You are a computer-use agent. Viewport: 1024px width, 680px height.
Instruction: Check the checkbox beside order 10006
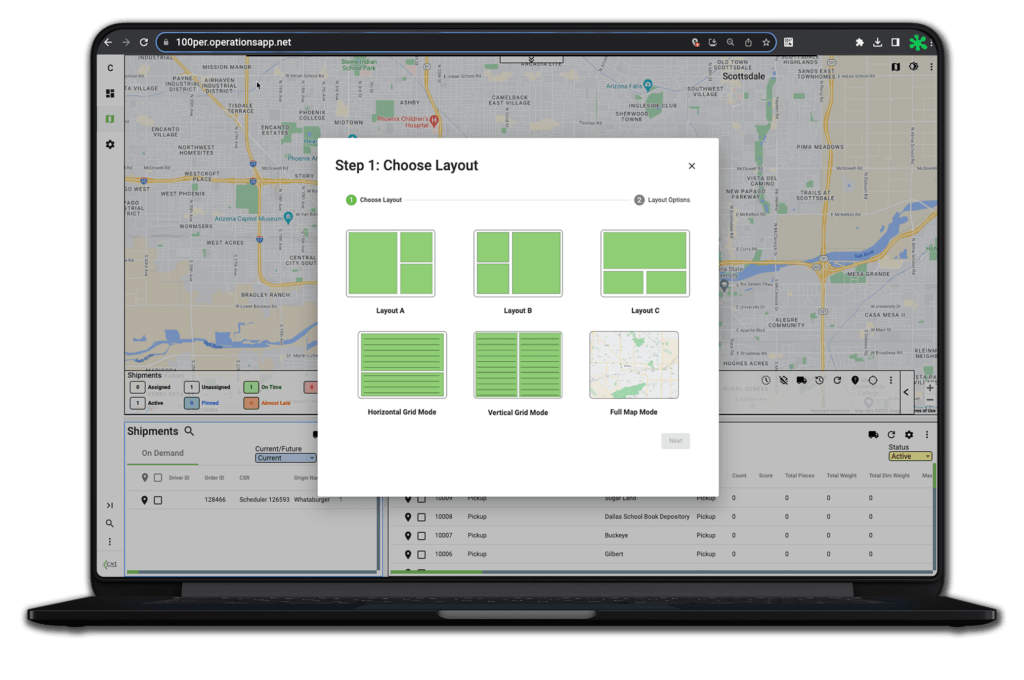(420, 554)
